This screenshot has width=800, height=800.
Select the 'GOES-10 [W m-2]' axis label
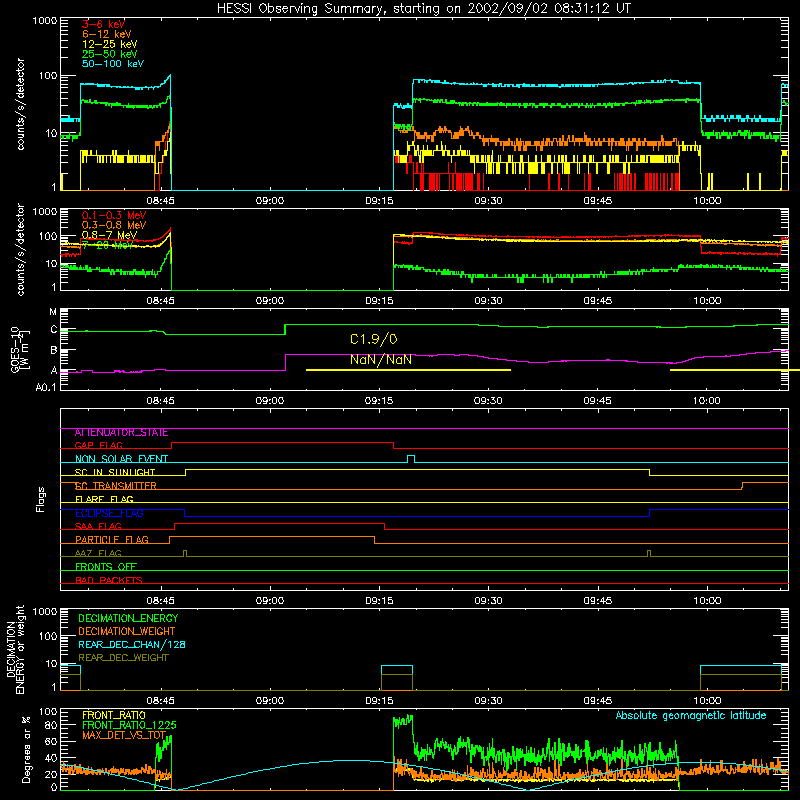pyautogui.click(x=20, y=350)
